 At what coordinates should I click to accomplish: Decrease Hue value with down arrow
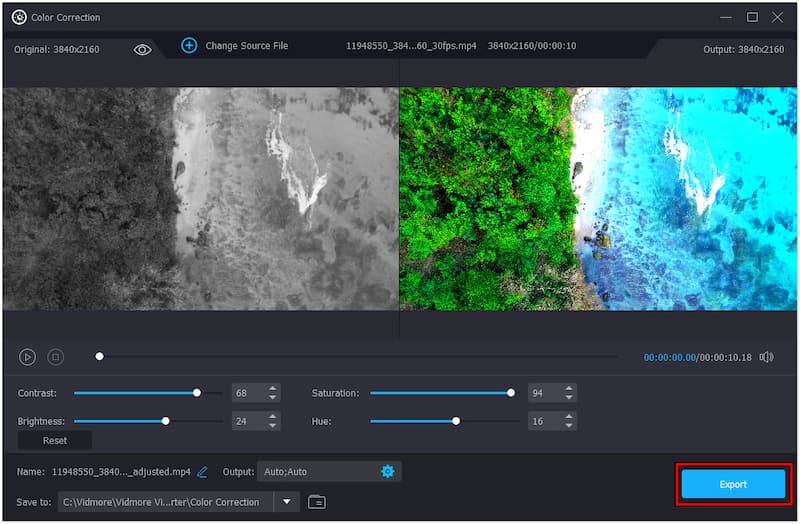click(x=568, y=426)
